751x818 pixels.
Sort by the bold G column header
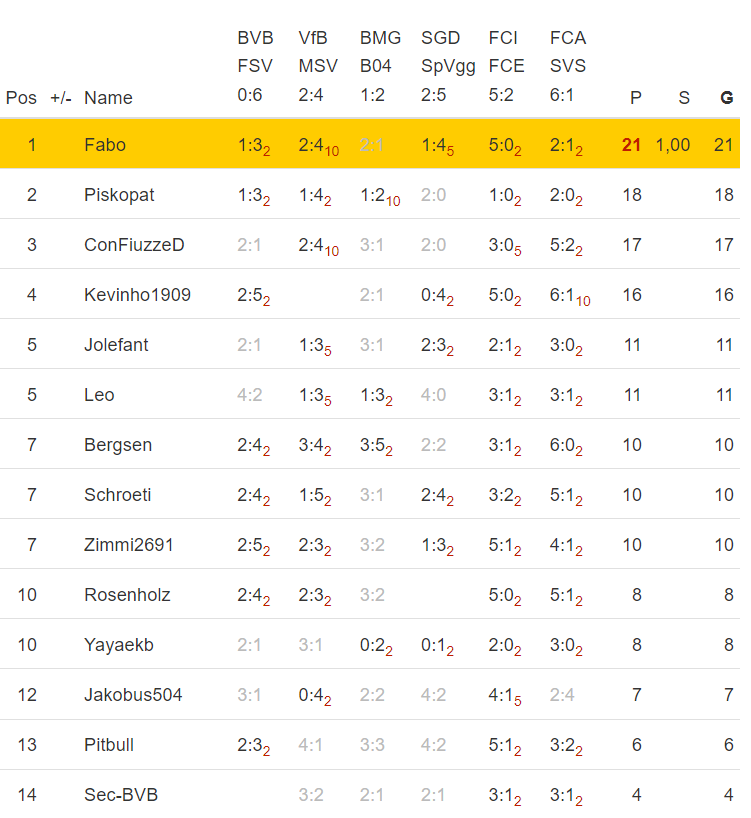tap(727, 98)
